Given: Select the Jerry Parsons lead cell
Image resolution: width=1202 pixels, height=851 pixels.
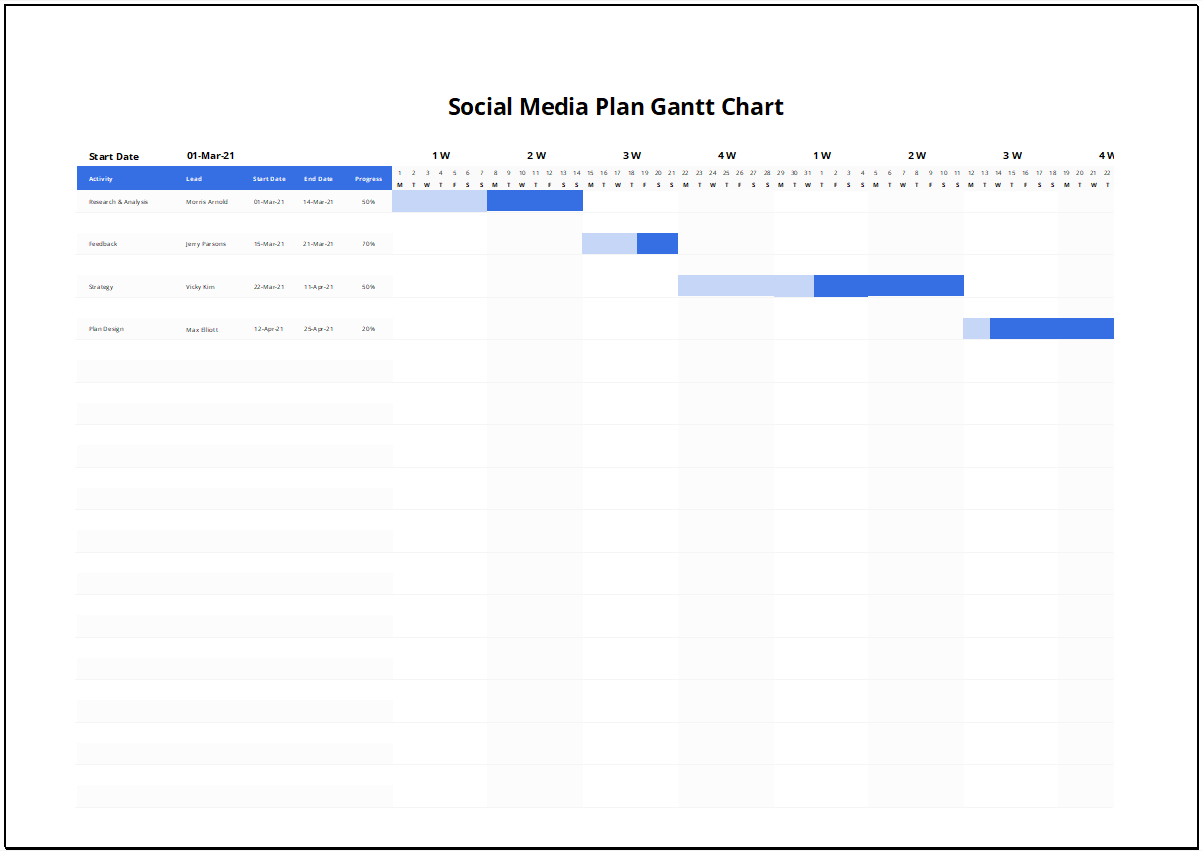Looking at the screenshot, I should coord(206,244).
